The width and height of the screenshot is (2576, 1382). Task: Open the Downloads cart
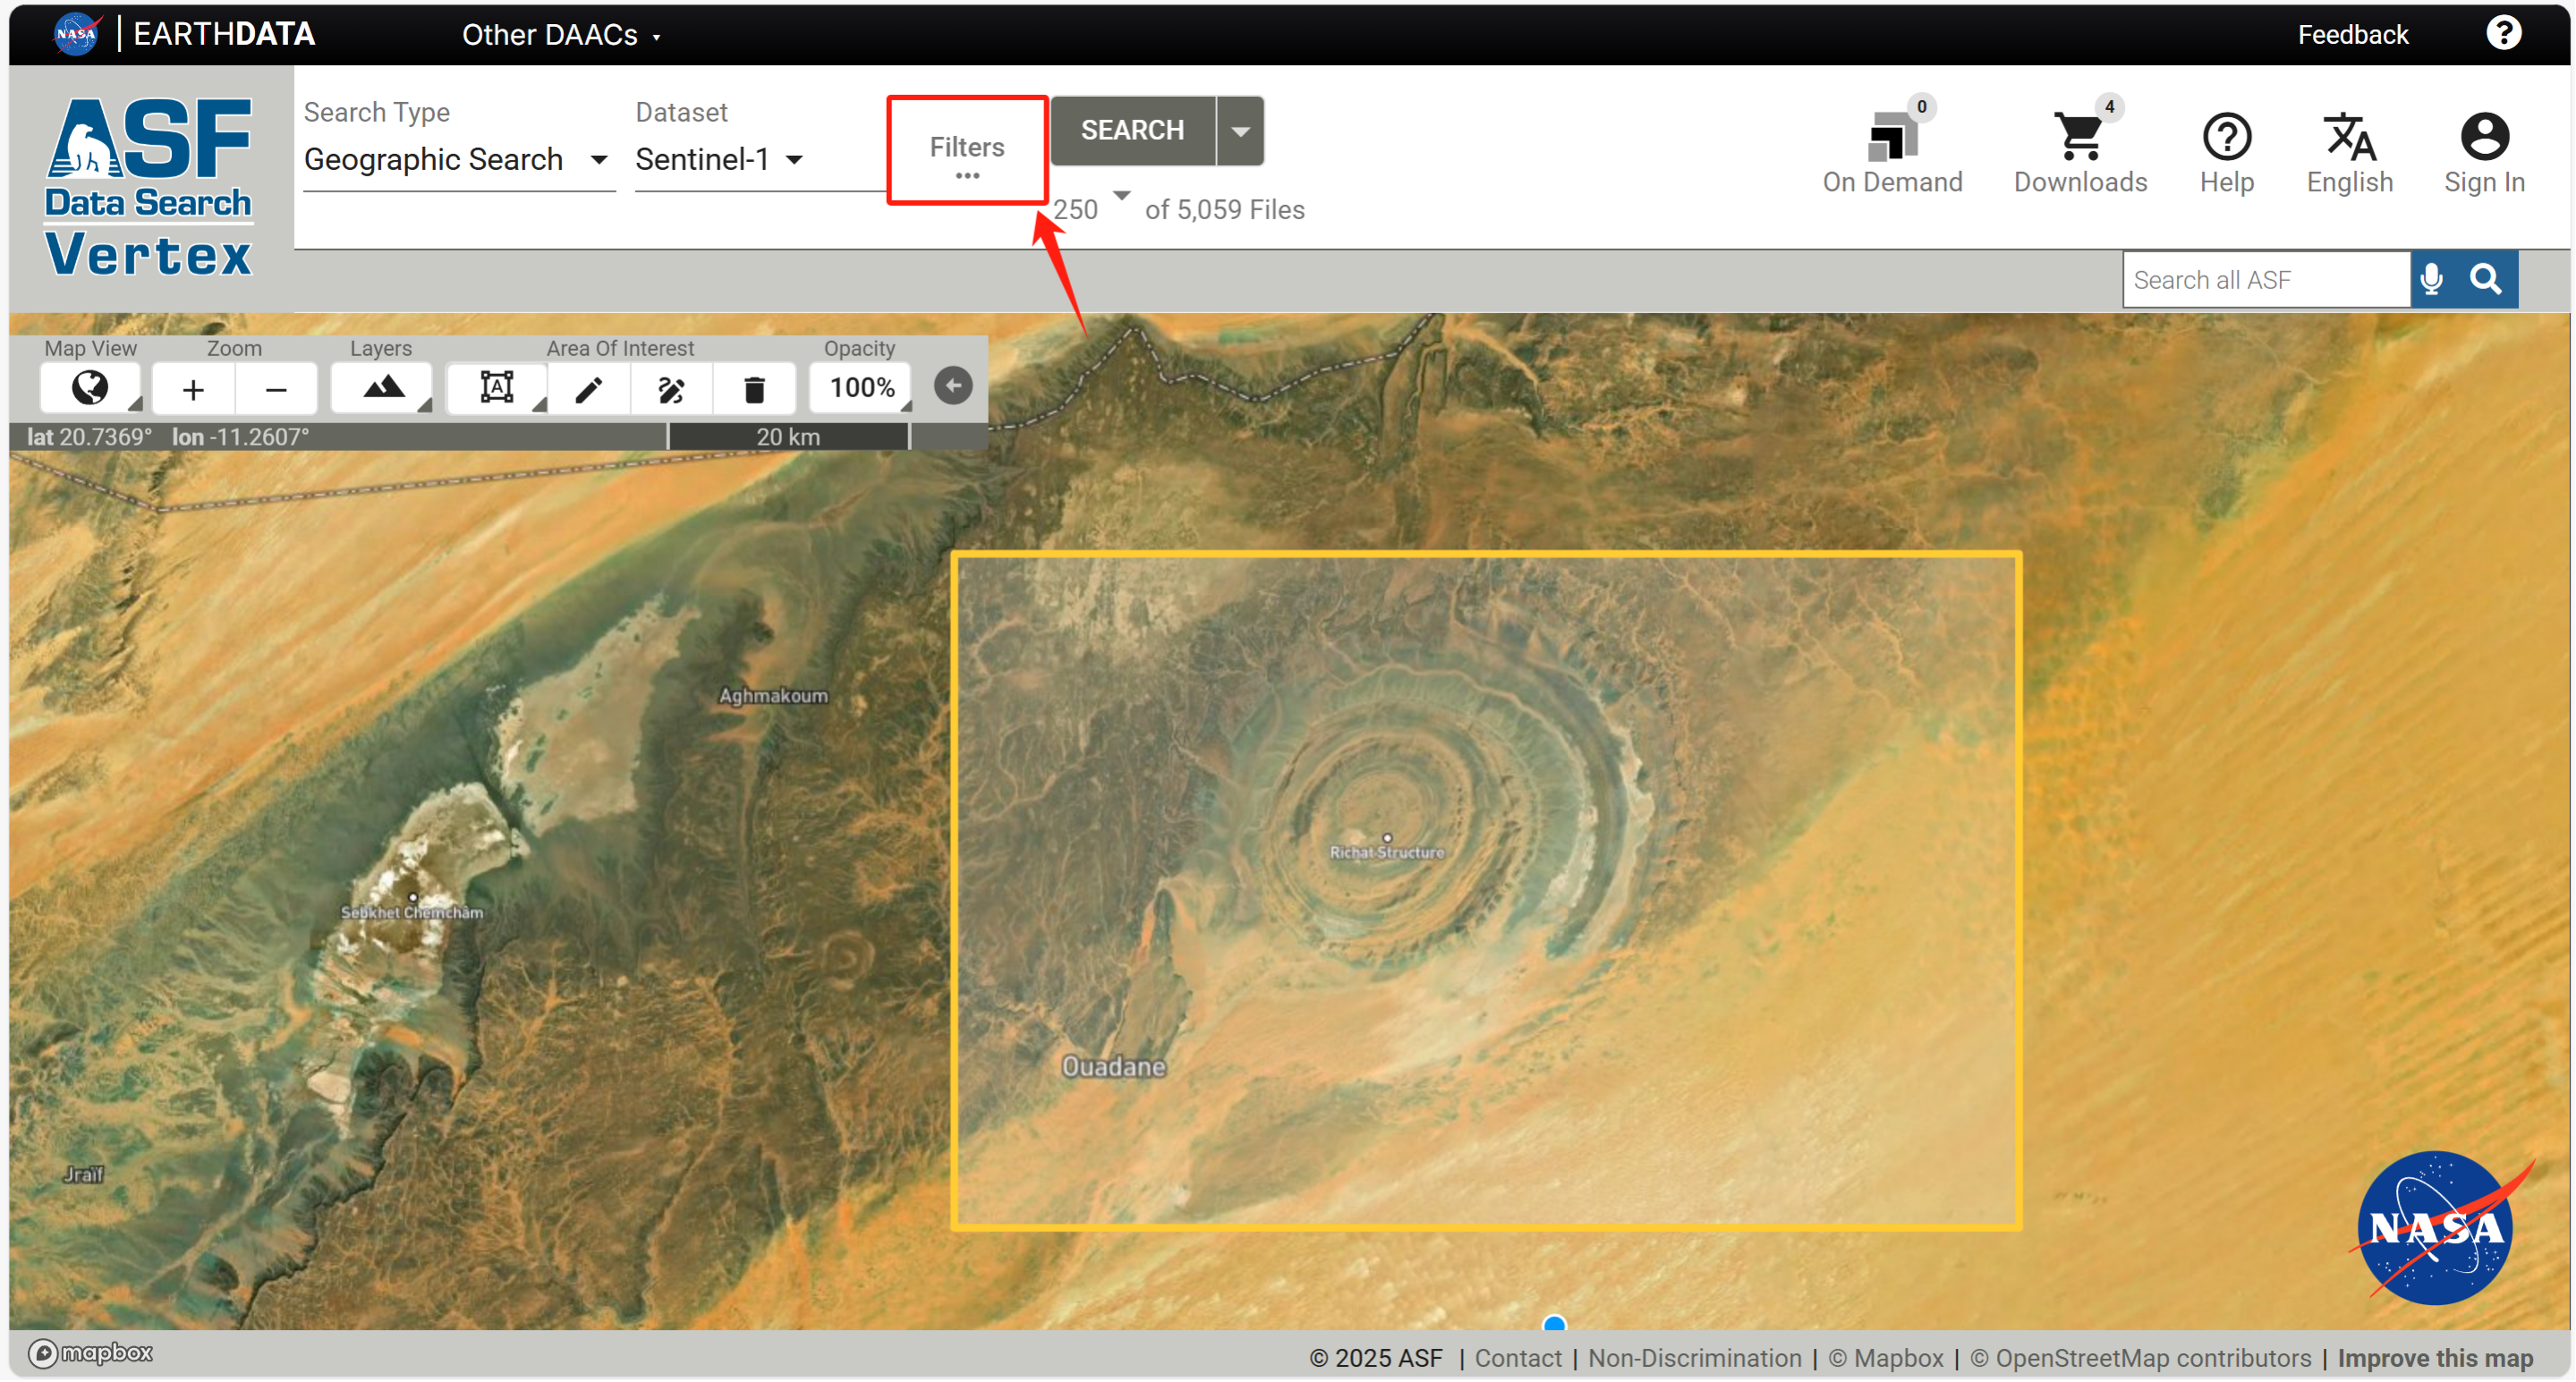coord(2081,153)
